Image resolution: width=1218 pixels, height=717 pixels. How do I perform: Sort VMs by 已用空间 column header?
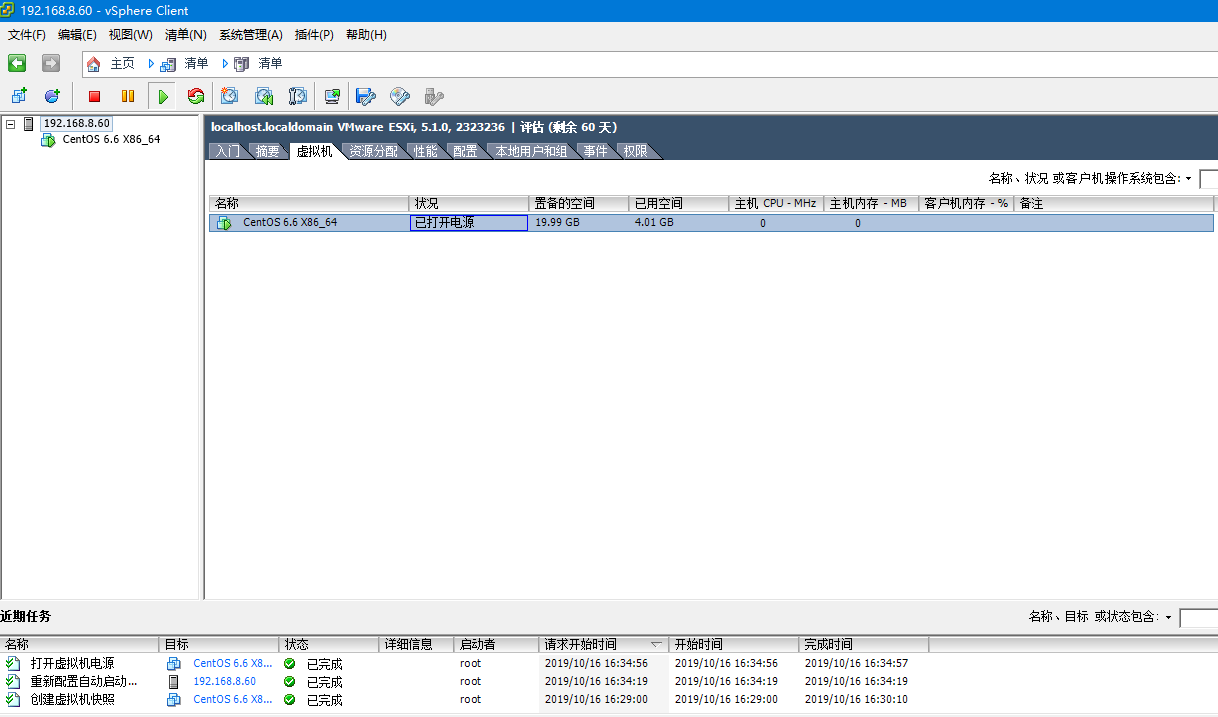click(x=679, y=203)
